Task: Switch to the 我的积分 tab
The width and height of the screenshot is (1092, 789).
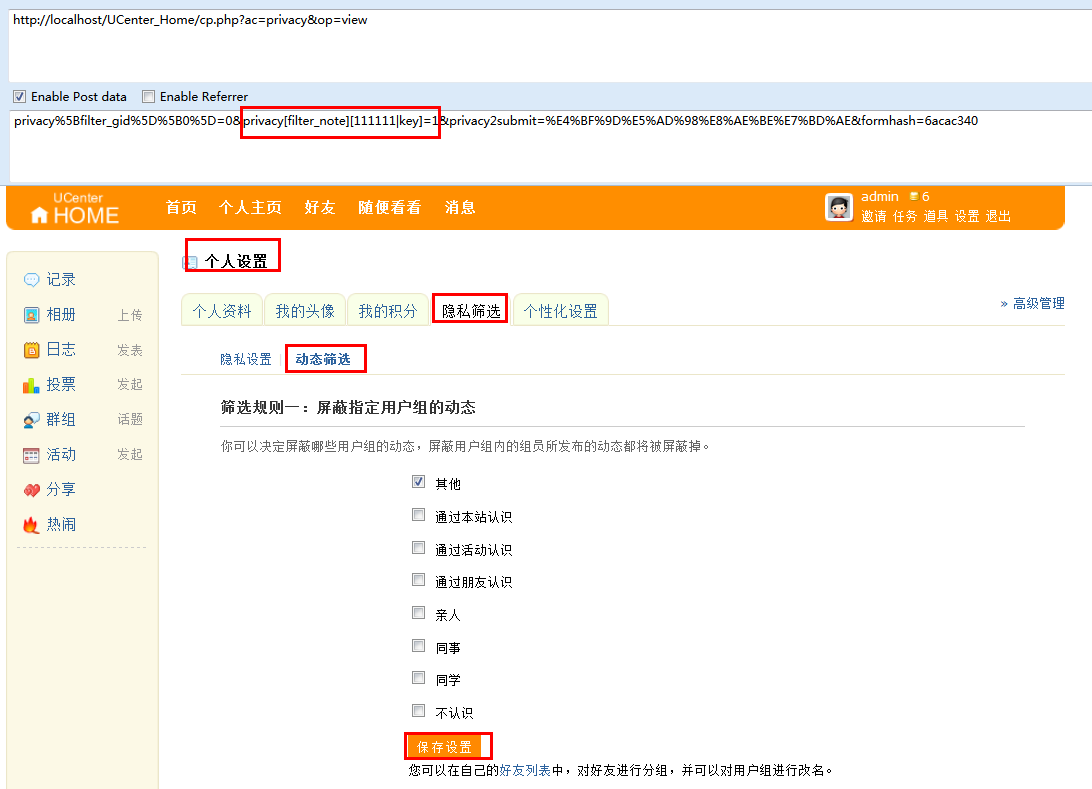Action: (388, 311)
